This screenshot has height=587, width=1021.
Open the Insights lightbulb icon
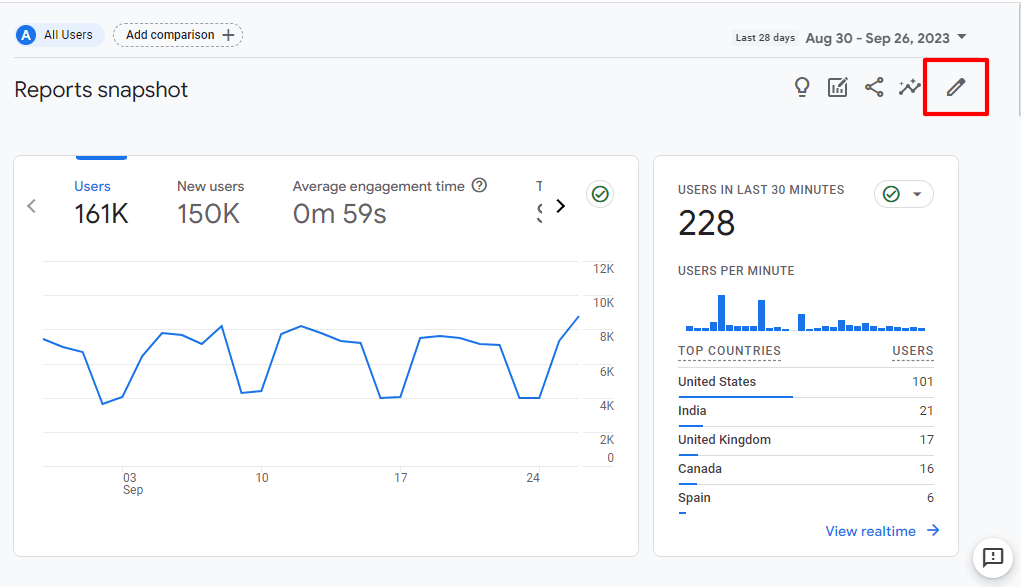pyautogui.click(x=801, y=87)
